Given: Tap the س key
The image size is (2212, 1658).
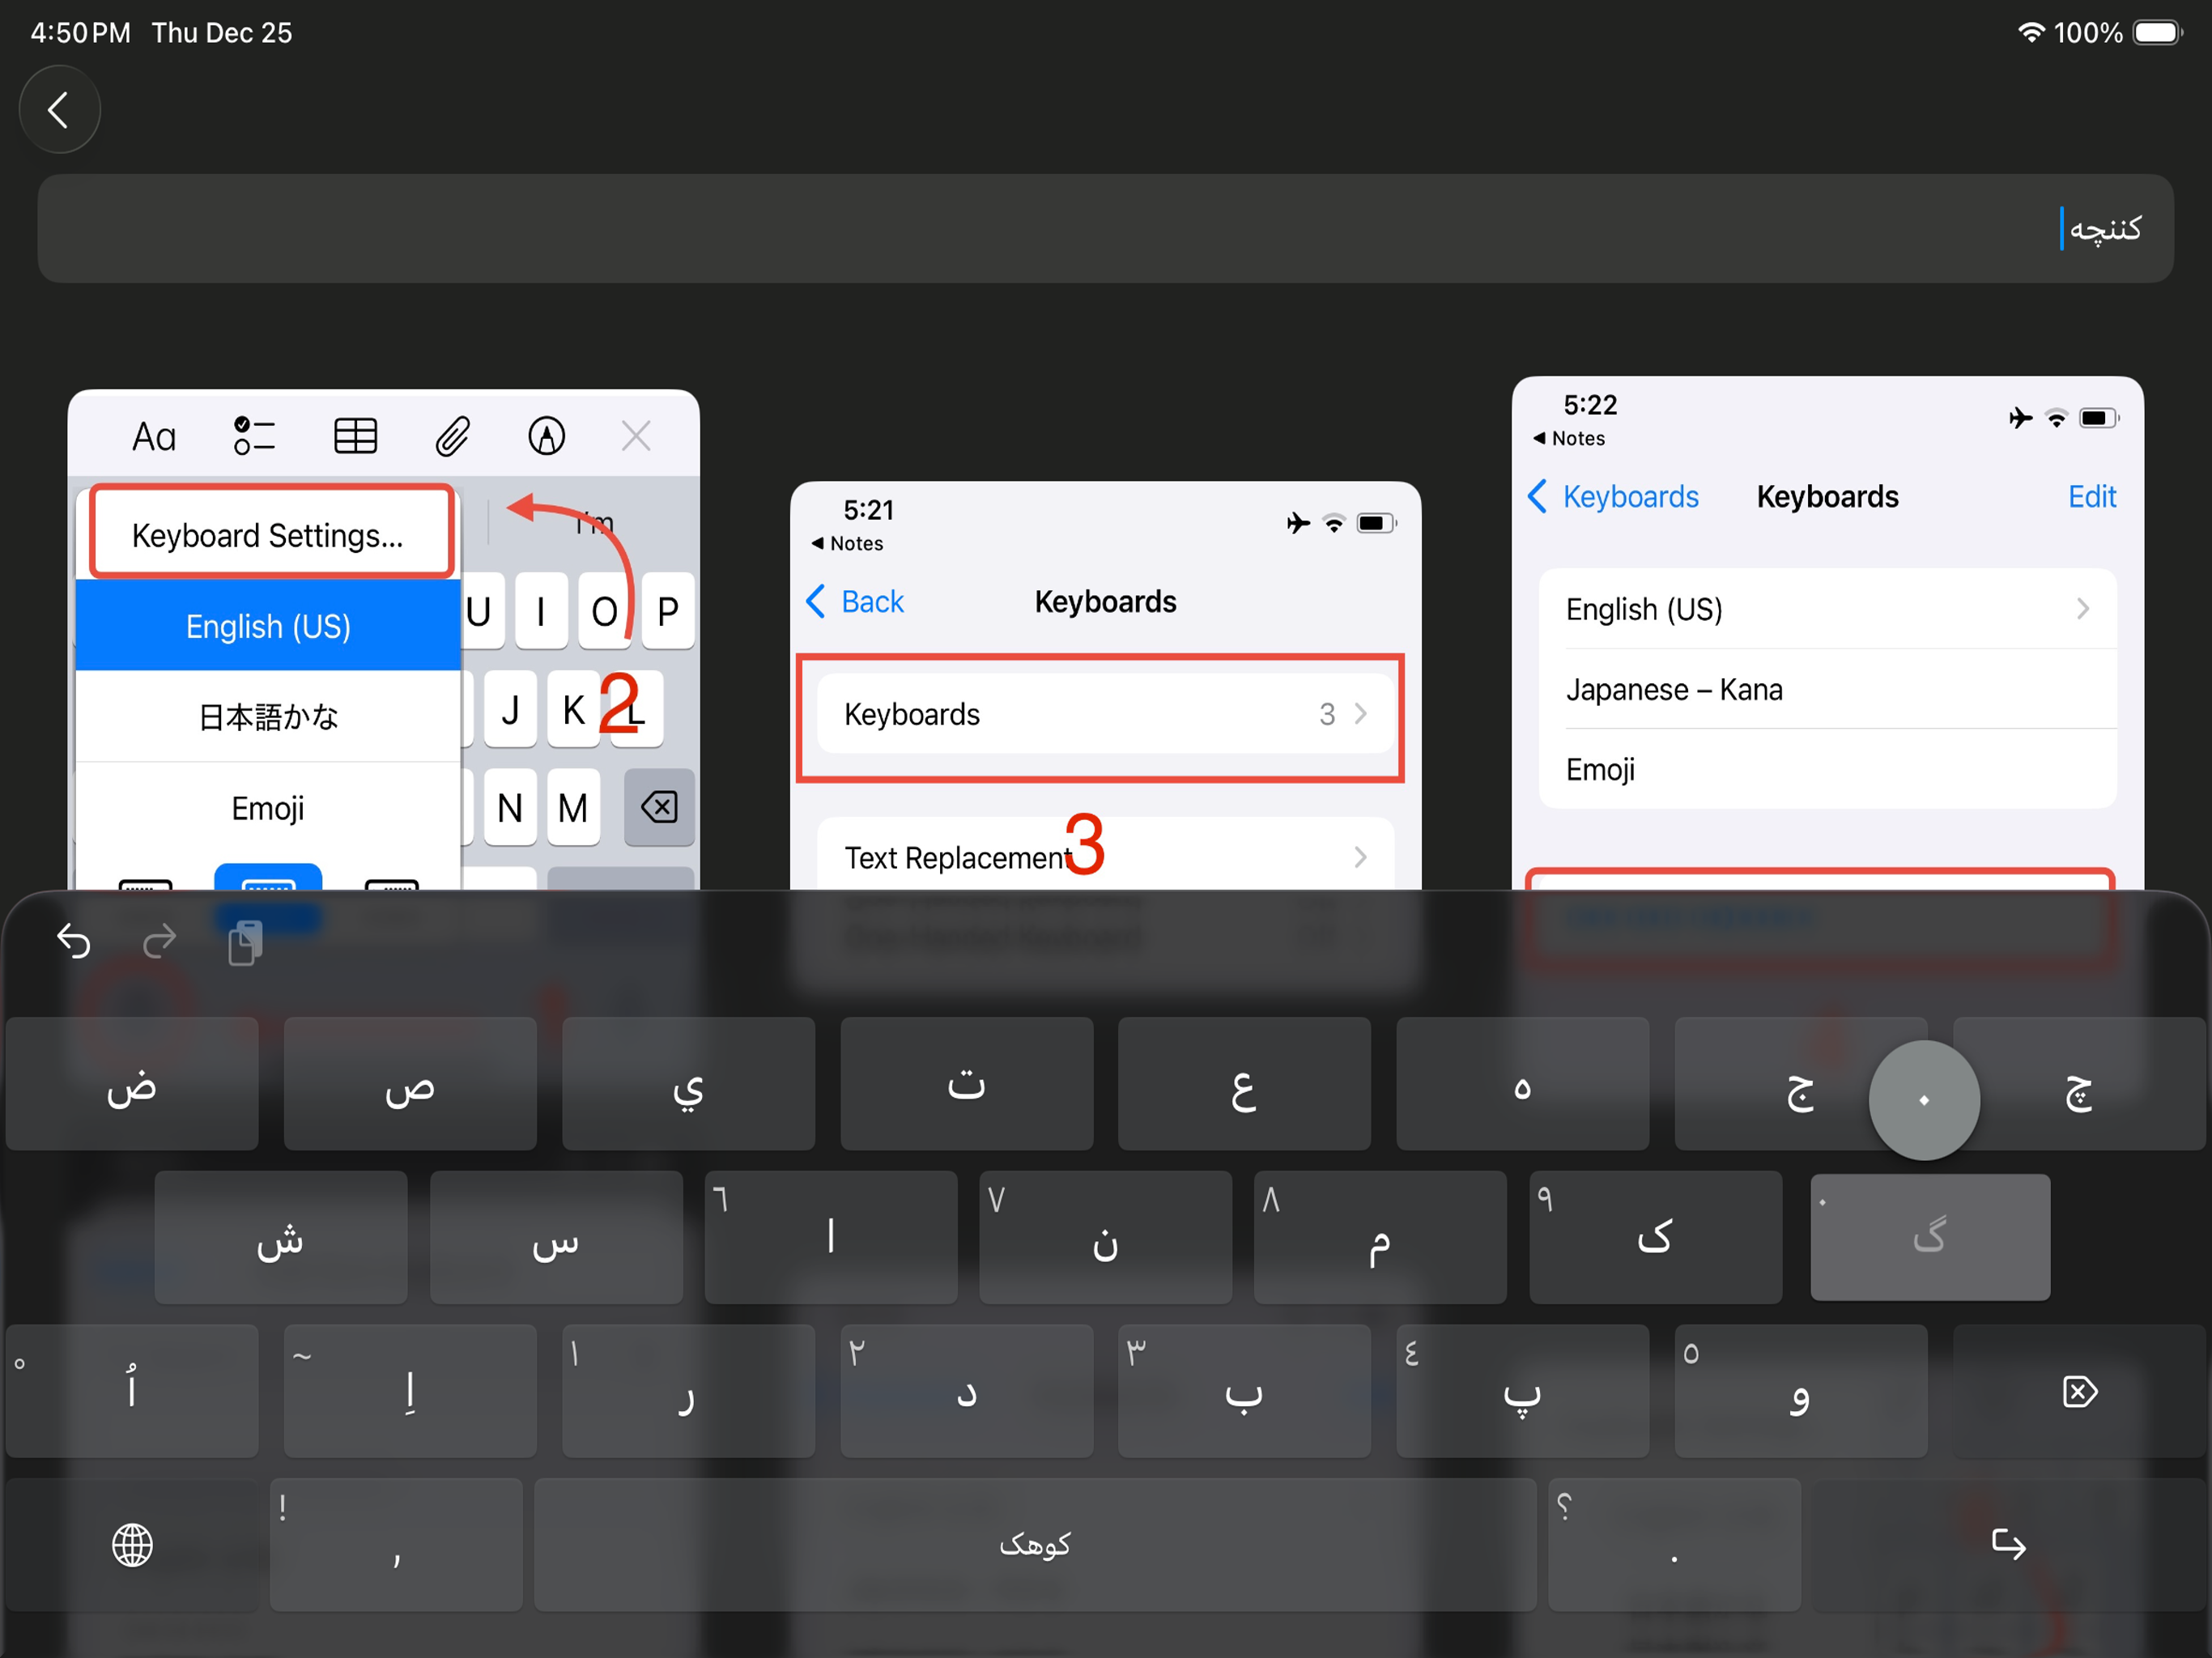Looking at the screenshot, I should (556, 1237).
